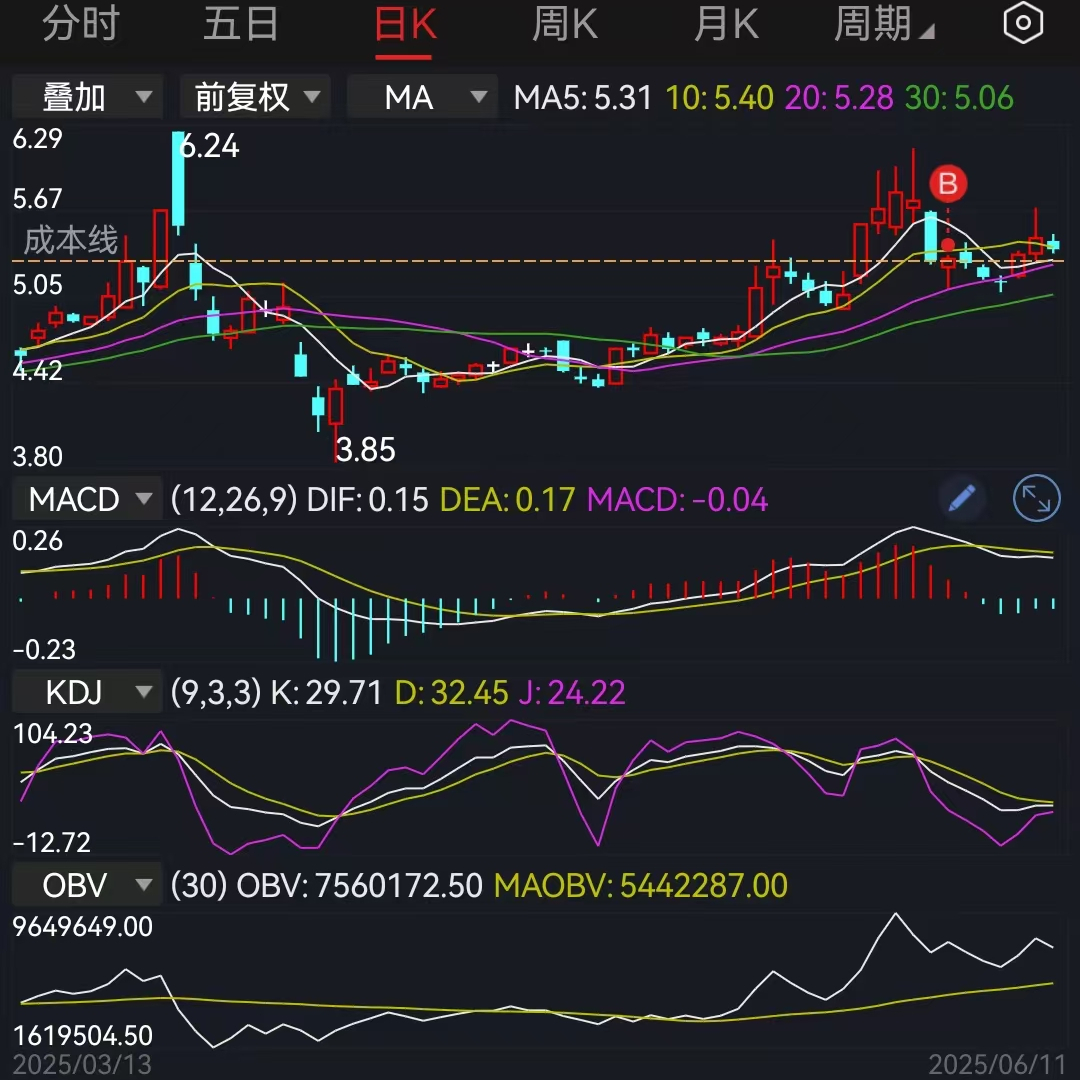
Task: Open the chart settings gear icon
Action: (1023, 22)
